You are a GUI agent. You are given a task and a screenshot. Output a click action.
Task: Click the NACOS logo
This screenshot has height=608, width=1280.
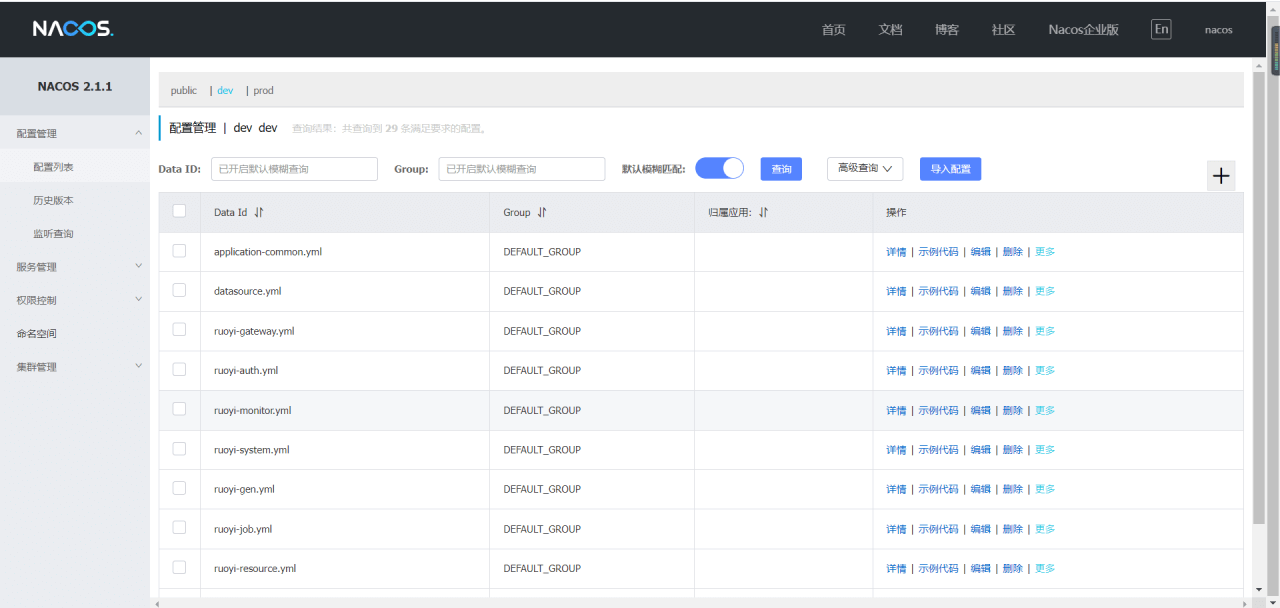point(73,29)
